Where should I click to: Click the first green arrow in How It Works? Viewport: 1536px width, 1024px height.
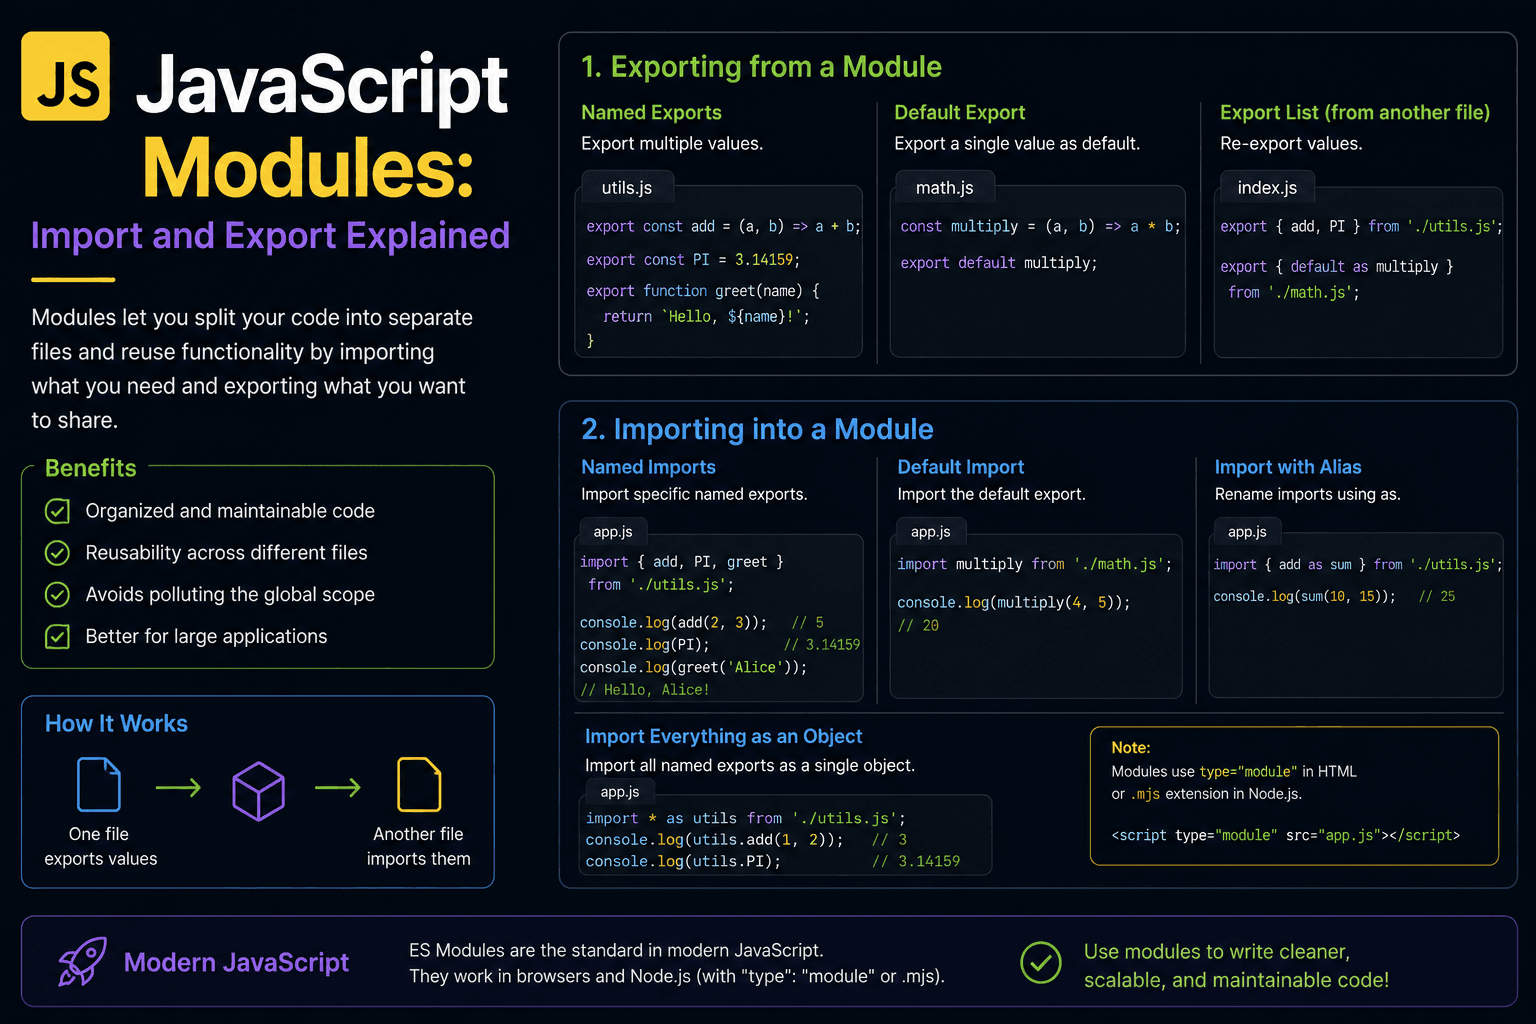click(178, 788)
